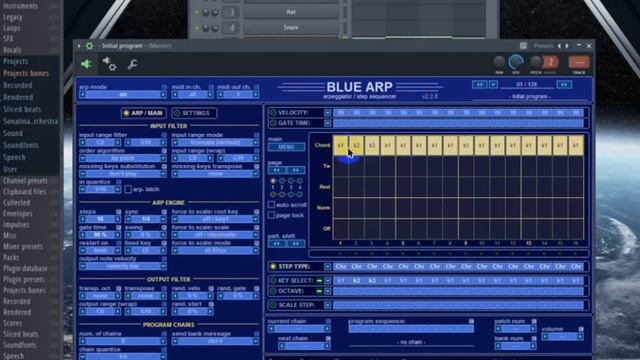The image size is (640, 360).
Task: Open program list dropdown beside 01/128
Action: pos(493,84)
